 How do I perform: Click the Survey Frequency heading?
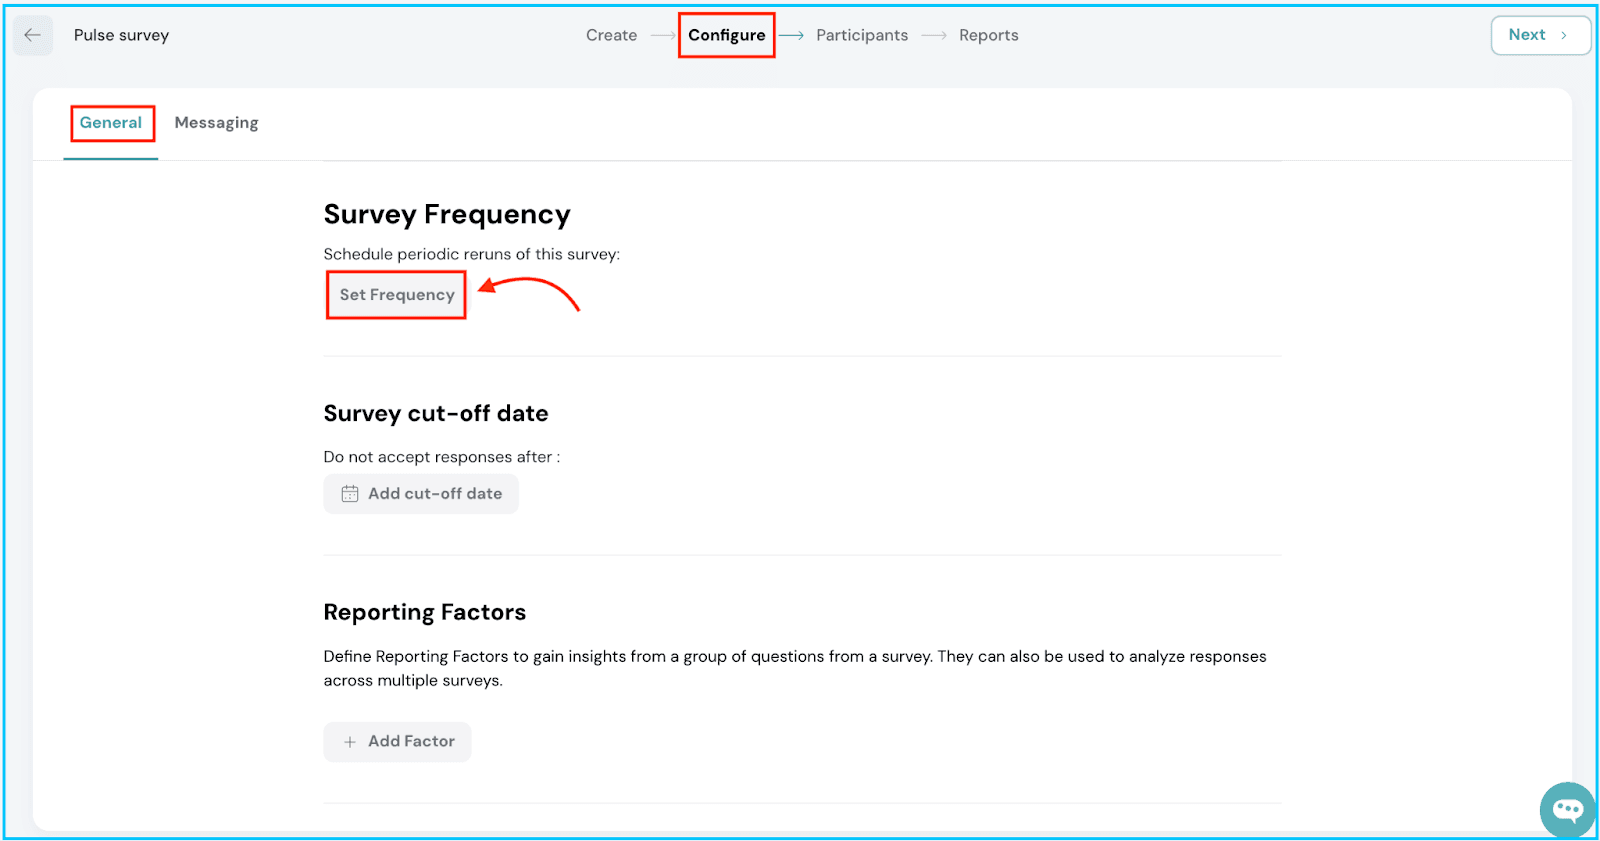point(447,215)
